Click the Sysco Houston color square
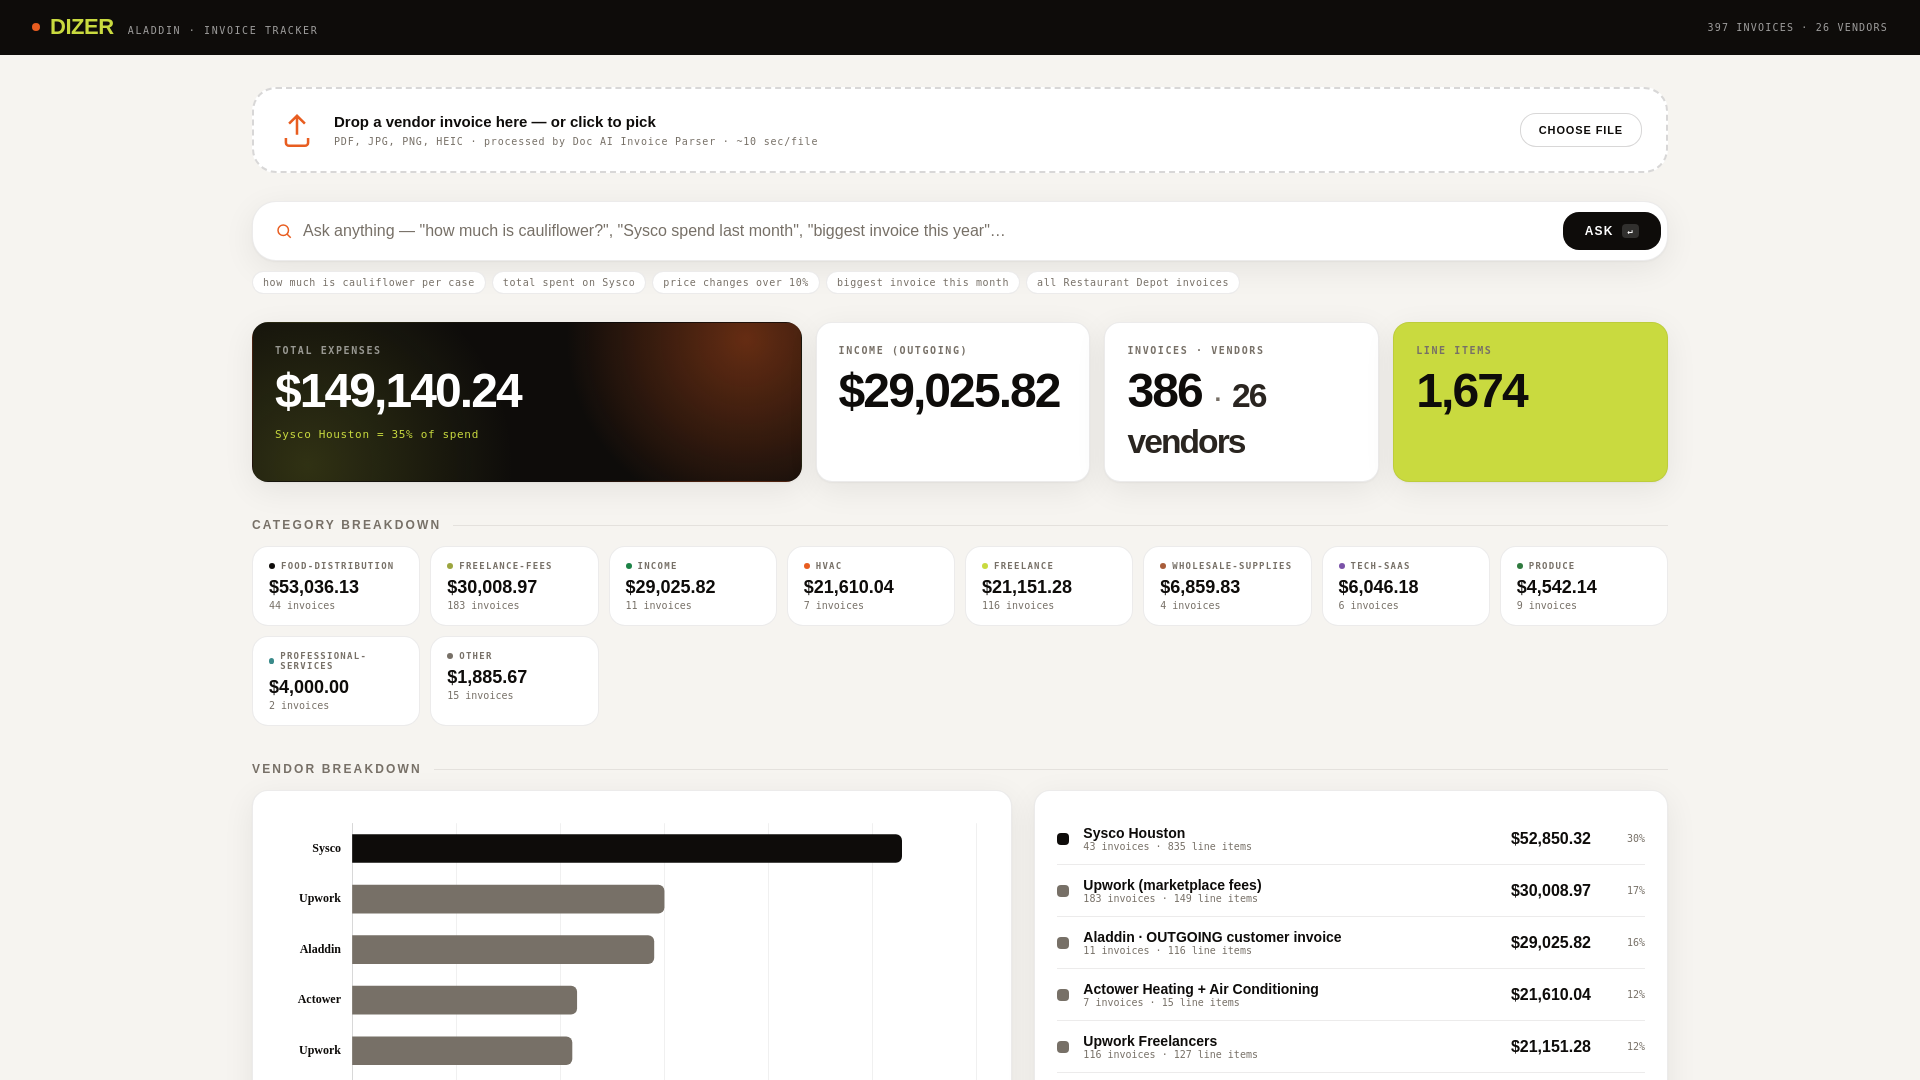The width and height of the screenshot is (1920, 1080). click(x=1063, y=839)
